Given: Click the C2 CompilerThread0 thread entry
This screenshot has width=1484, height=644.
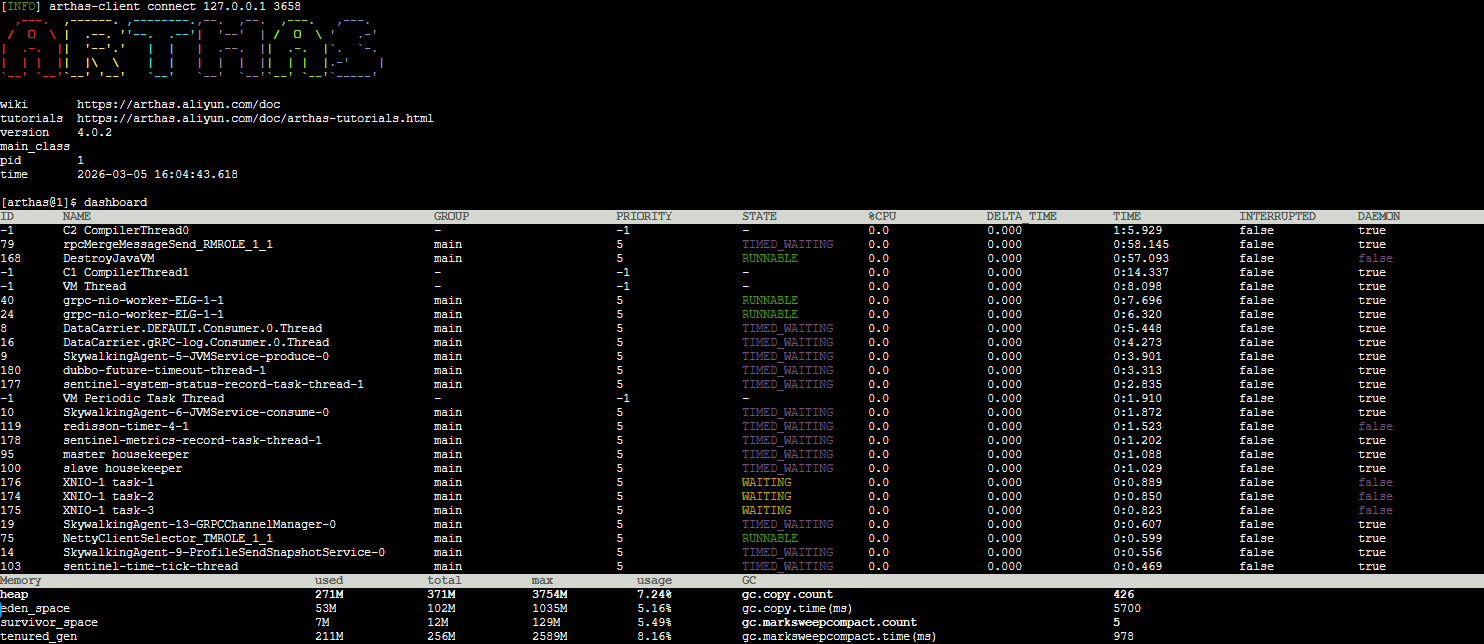Looking at the screenshot, I should [125, 230].
